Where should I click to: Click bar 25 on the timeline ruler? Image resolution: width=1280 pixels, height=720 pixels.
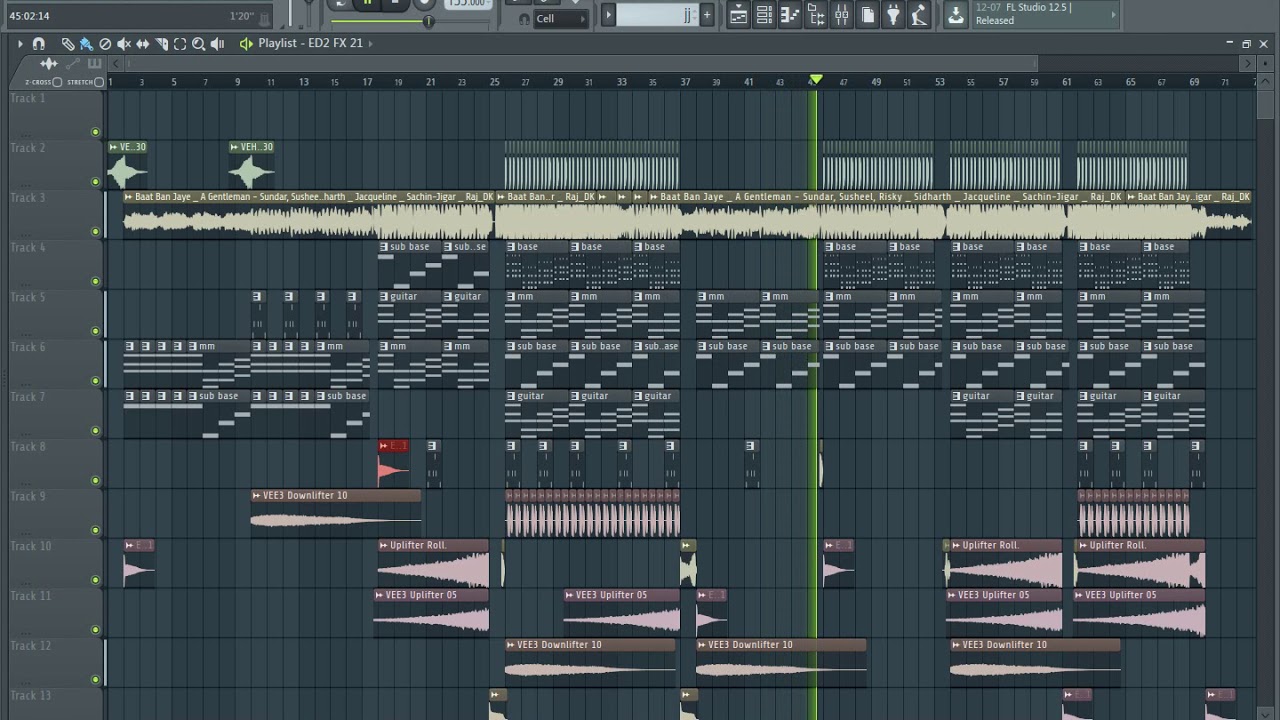click(495, 82)
